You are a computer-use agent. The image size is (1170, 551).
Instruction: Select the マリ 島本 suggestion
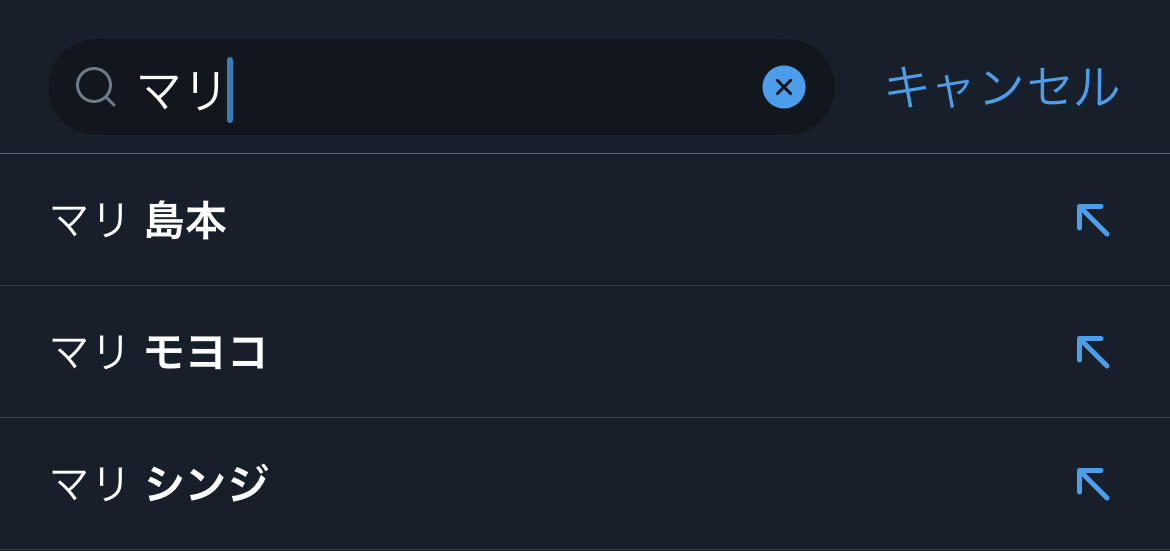point(138,221)
